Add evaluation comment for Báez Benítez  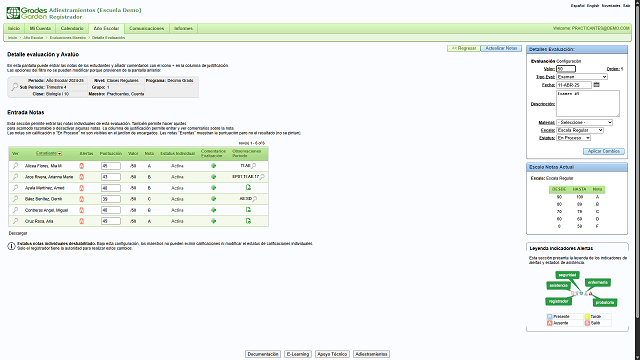click(x=213, y=199)
